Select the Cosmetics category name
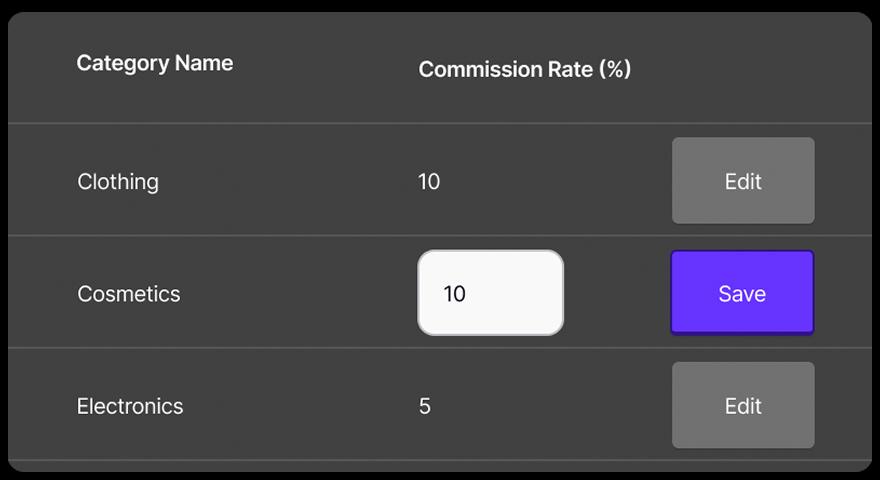The image size is (880, 480). pyautogui.click(x=129, y=294)
